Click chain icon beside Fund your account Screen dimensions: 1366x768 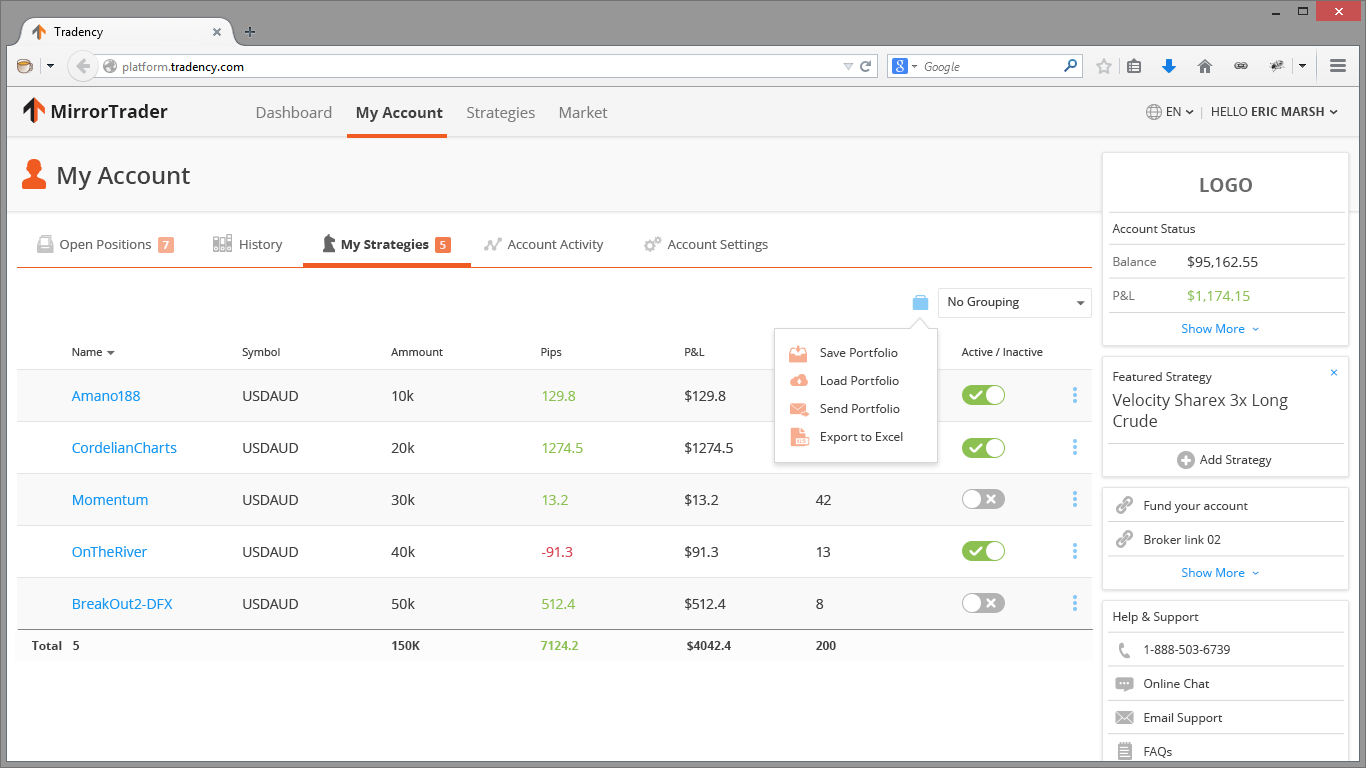point(1124,505)
